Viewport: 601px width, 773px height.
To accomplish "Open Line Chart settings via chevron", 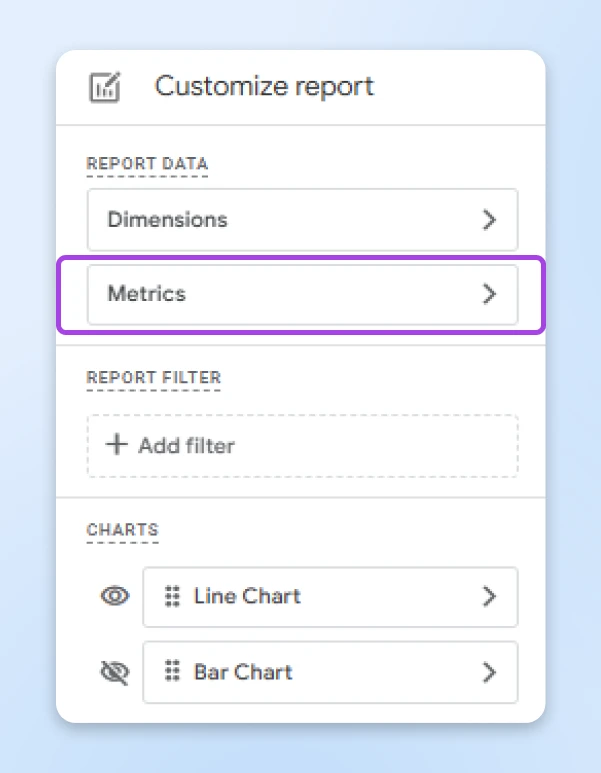I will pos(489,597).
